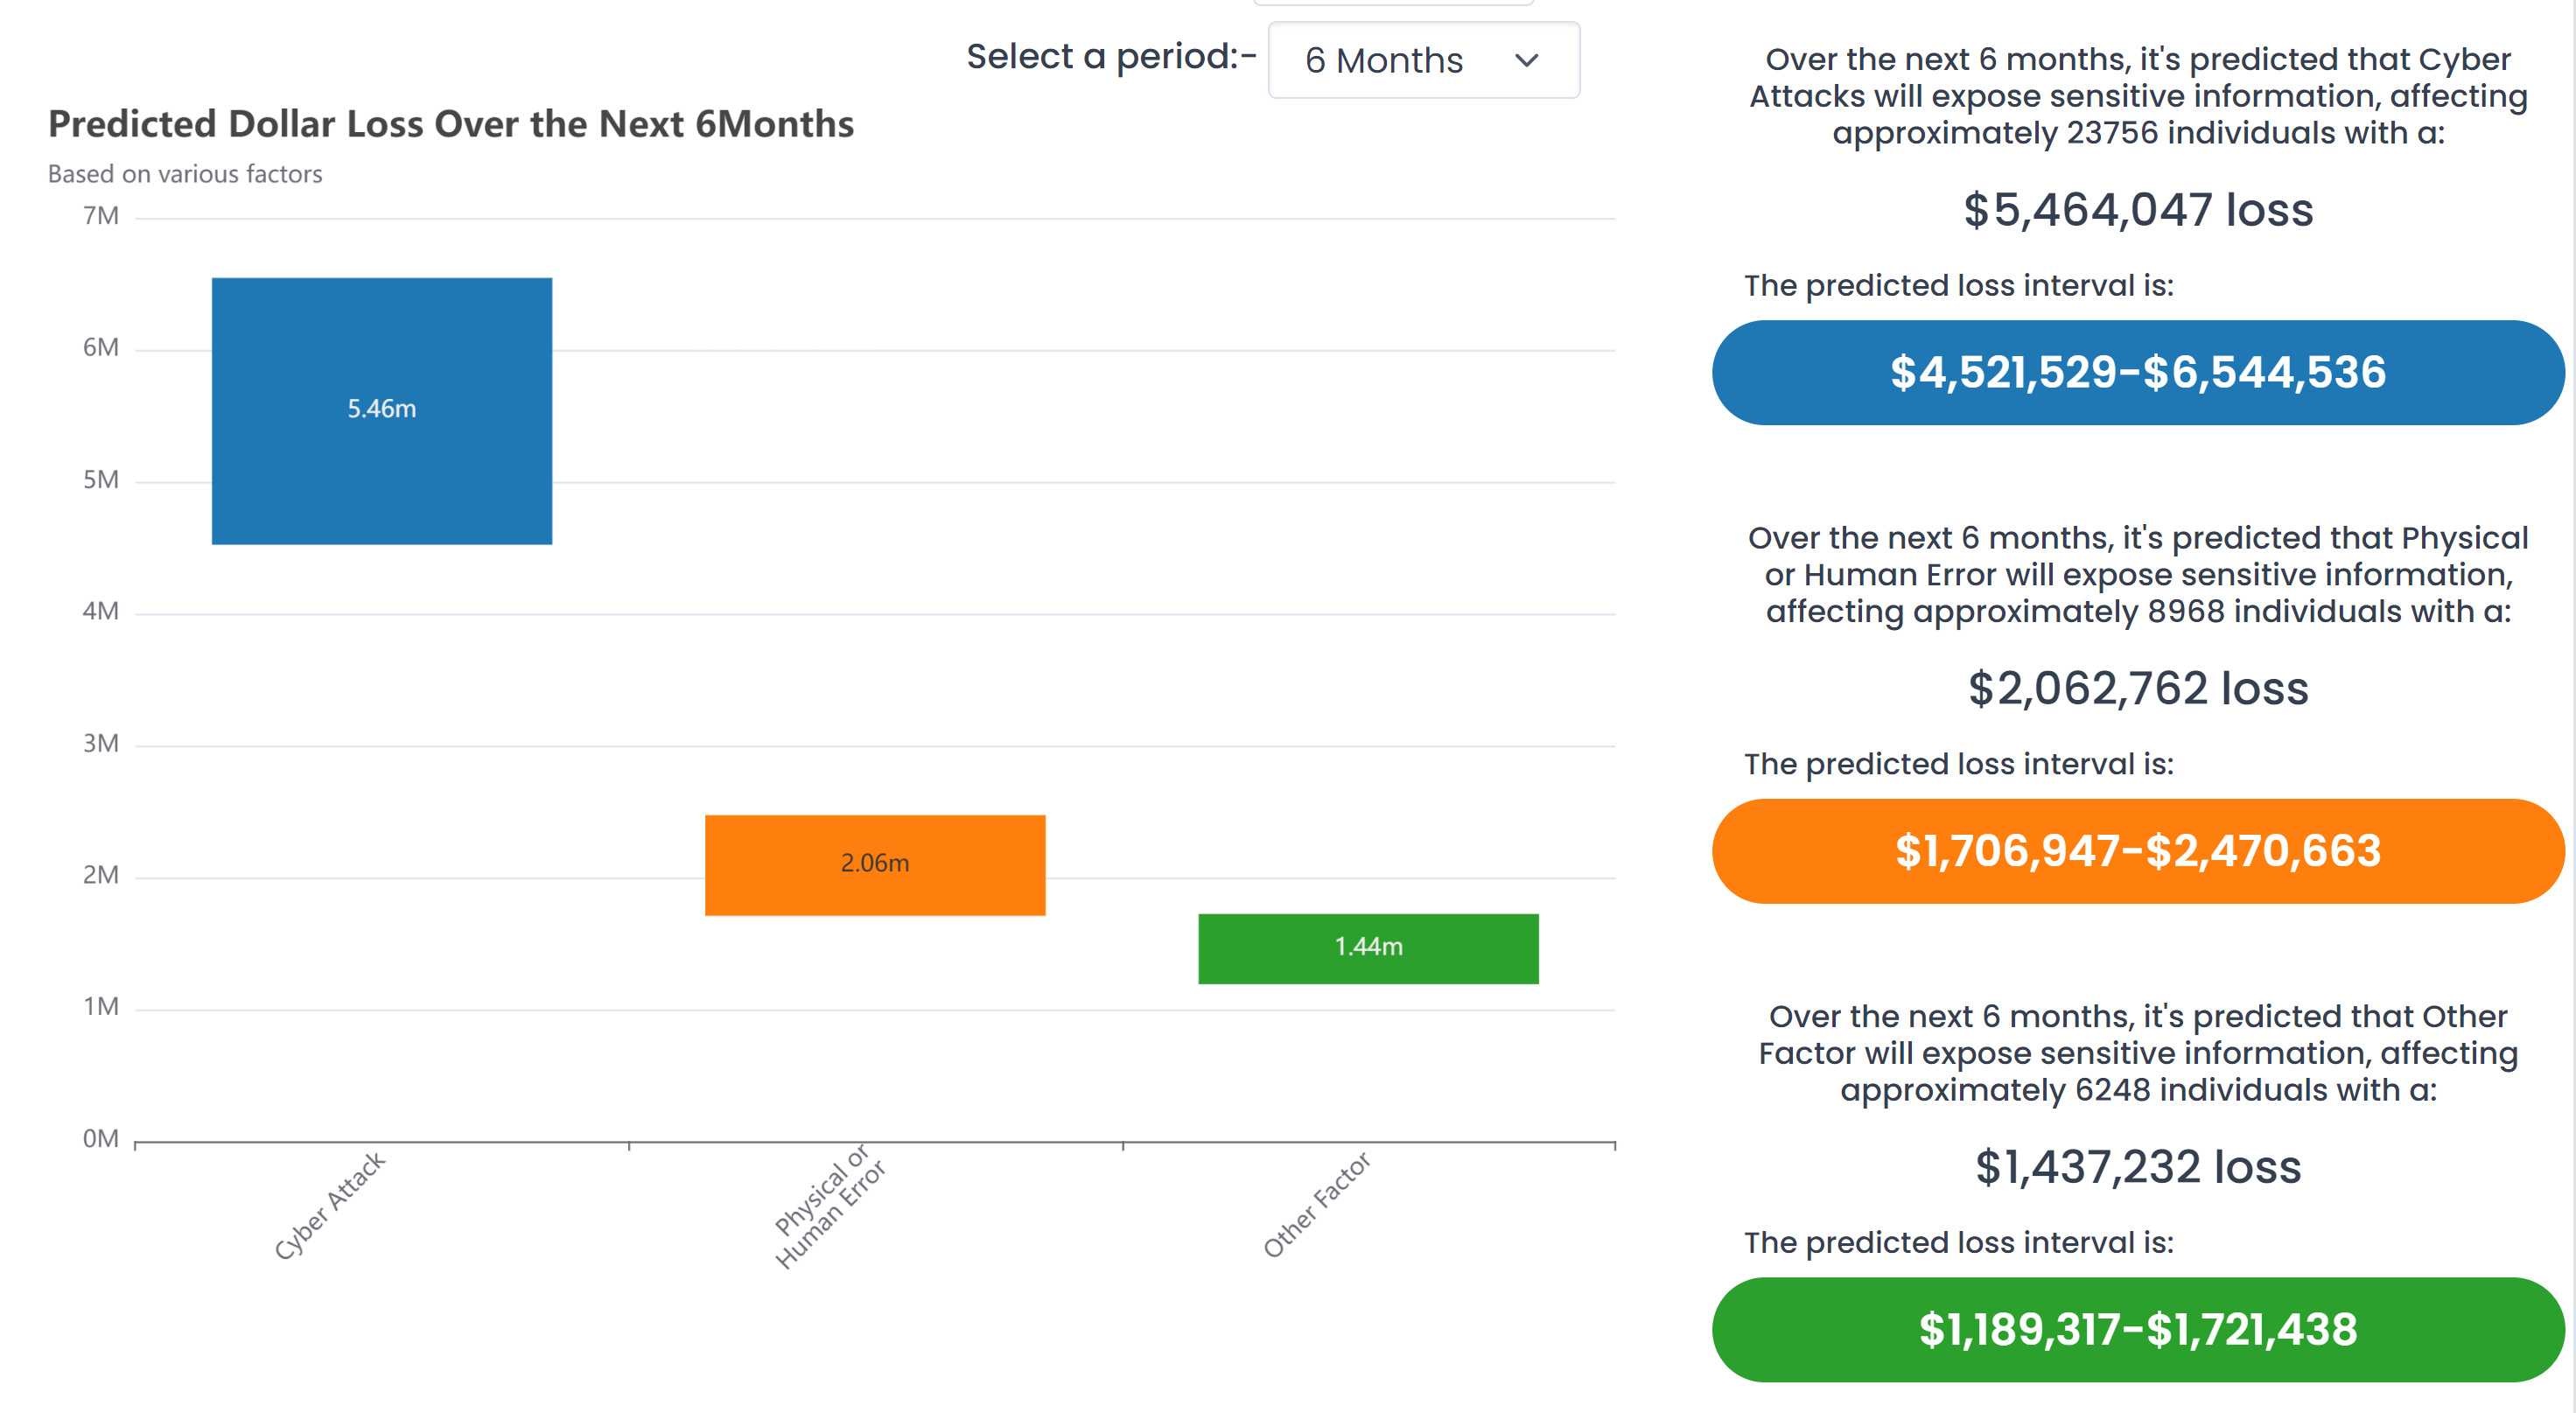
Task: Open the 6 Months period dropdown
Action: [1422, 61]
